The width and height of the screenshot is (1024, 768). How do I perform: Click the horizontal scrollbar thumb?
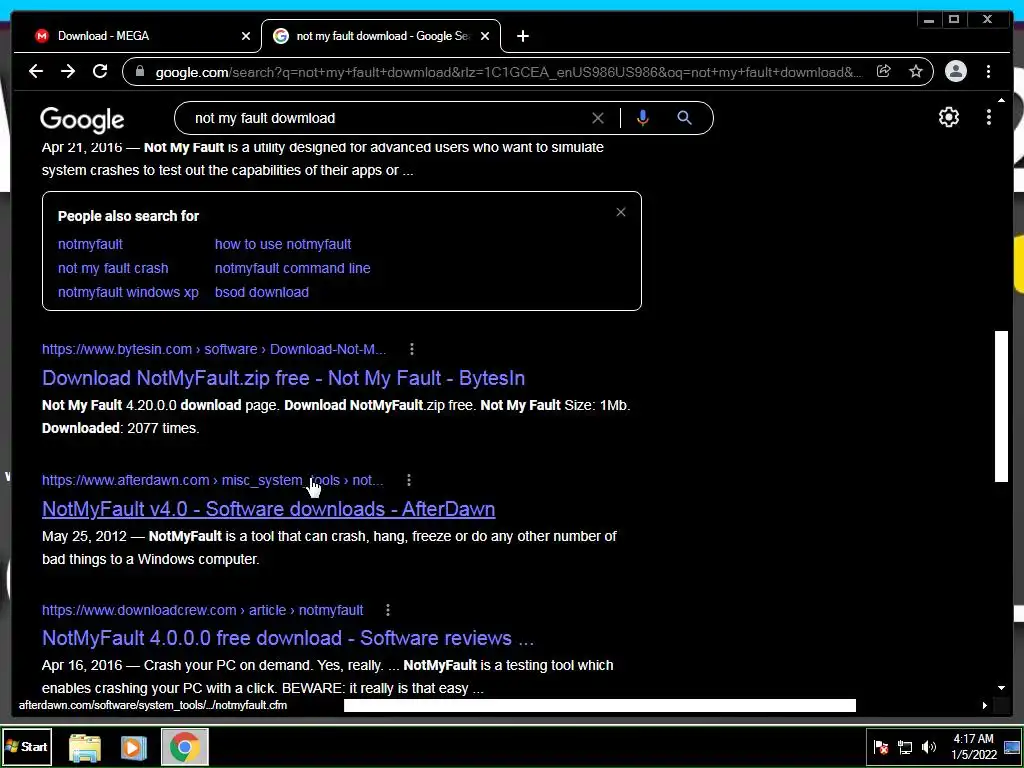[600, 705]
